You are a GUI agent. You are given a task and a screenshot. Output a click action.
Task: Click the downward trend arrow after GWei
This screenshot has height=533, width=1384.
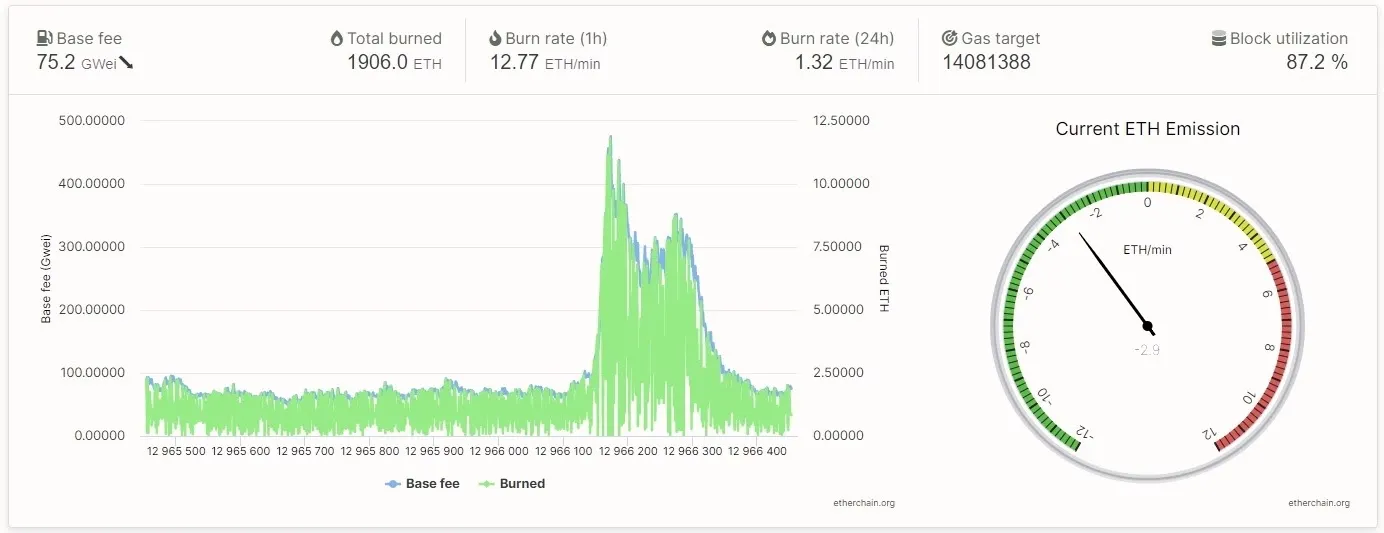point(126,63)
